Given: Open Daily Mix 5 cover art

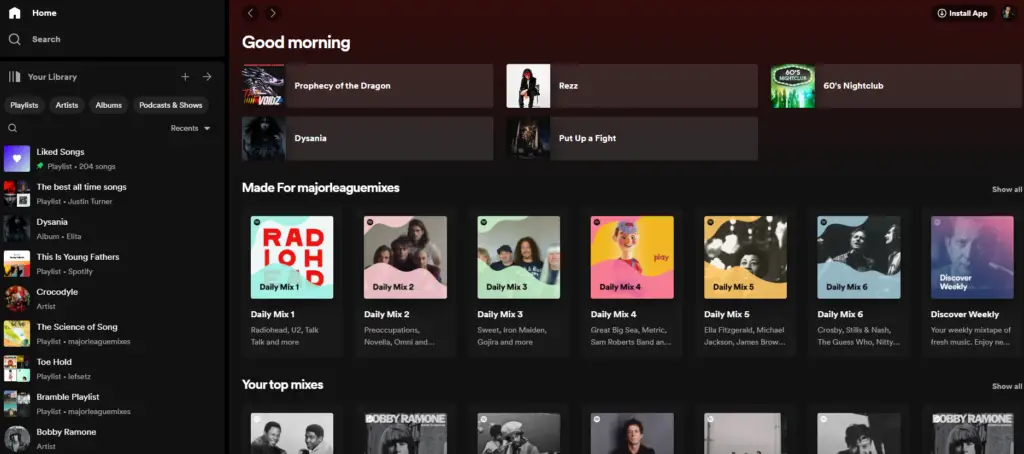Looking at the screenshot, I should coord(745,257).
